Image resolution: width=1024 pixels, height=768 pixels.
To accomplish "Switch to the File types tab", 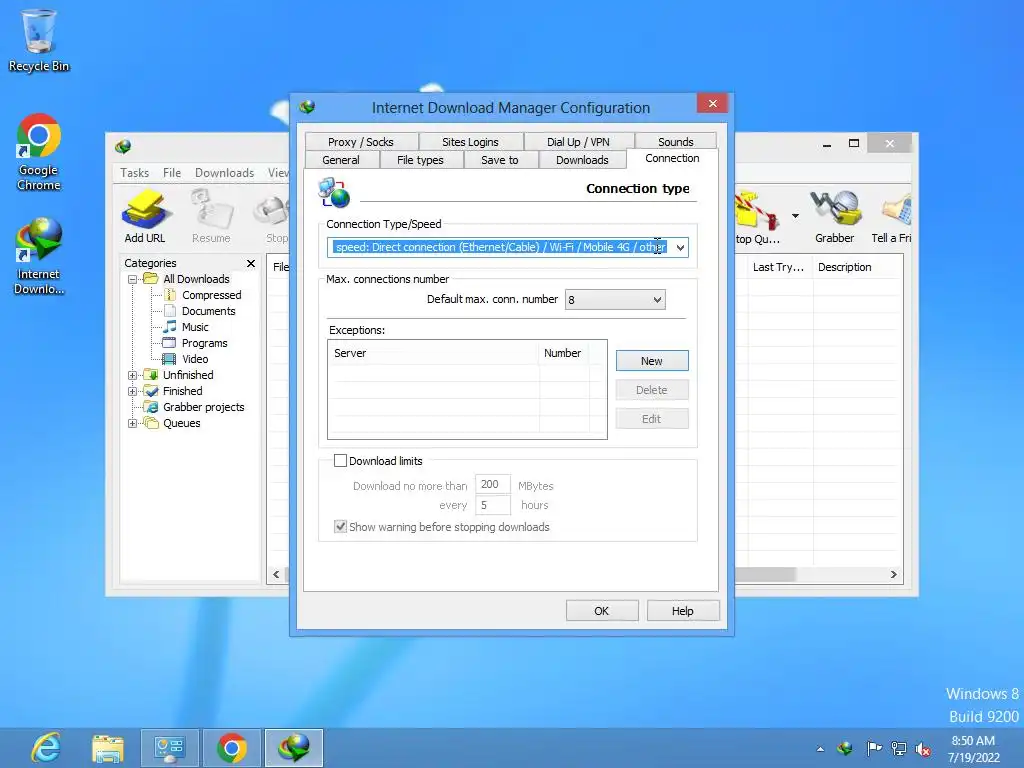I will point(420,160).
